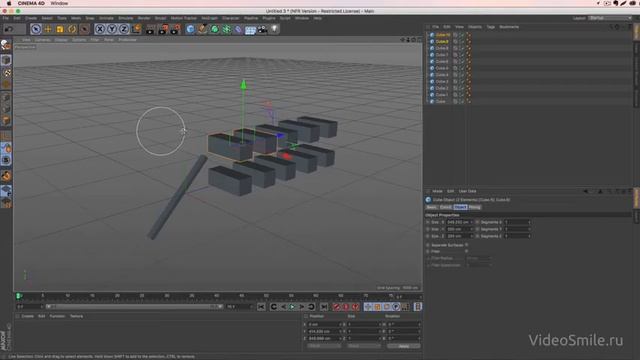The width and height of the screenshot is (640, 360).
Task: Click Autokeying button
Action: [x=346, y=307]
